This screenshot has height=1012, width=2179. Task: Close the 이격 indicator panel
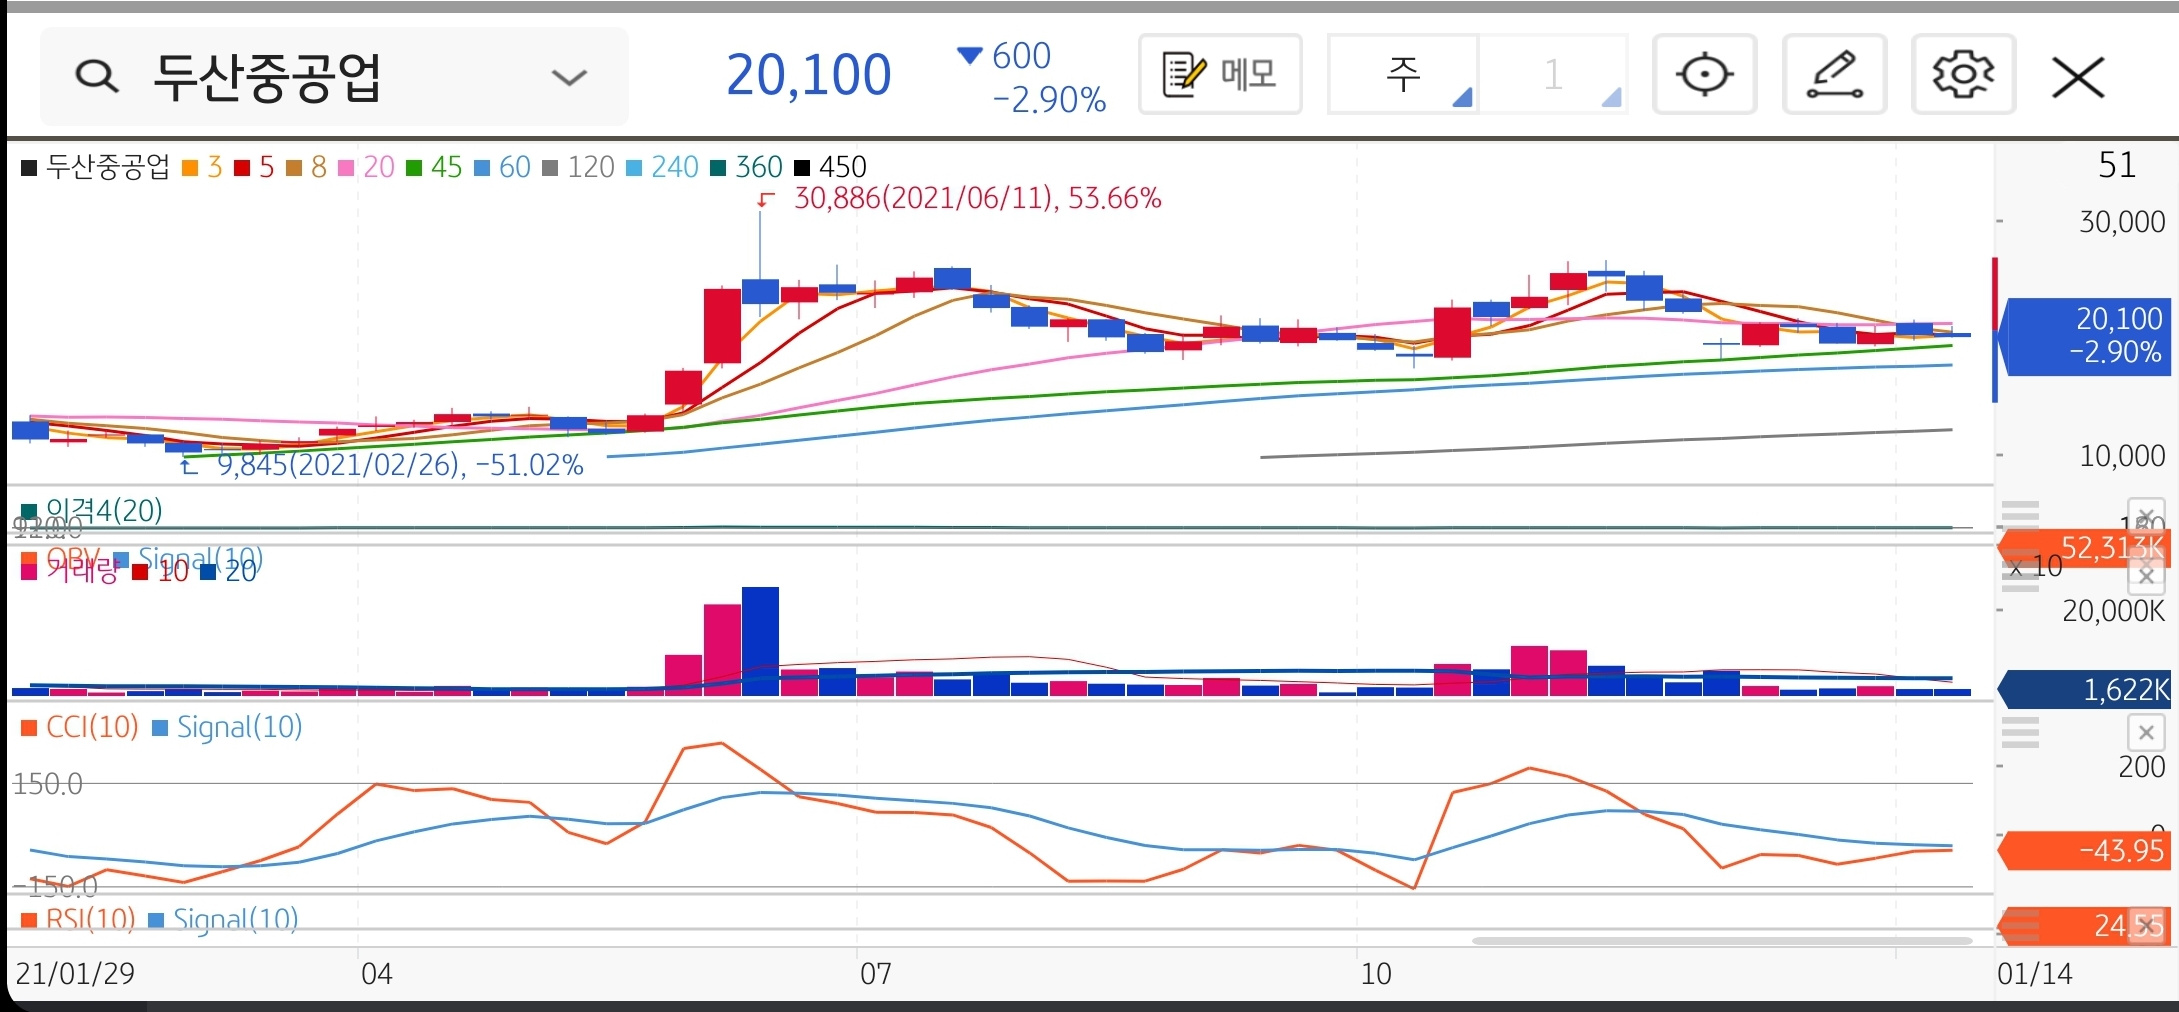pyautogui.click(x=2146, y=515)
